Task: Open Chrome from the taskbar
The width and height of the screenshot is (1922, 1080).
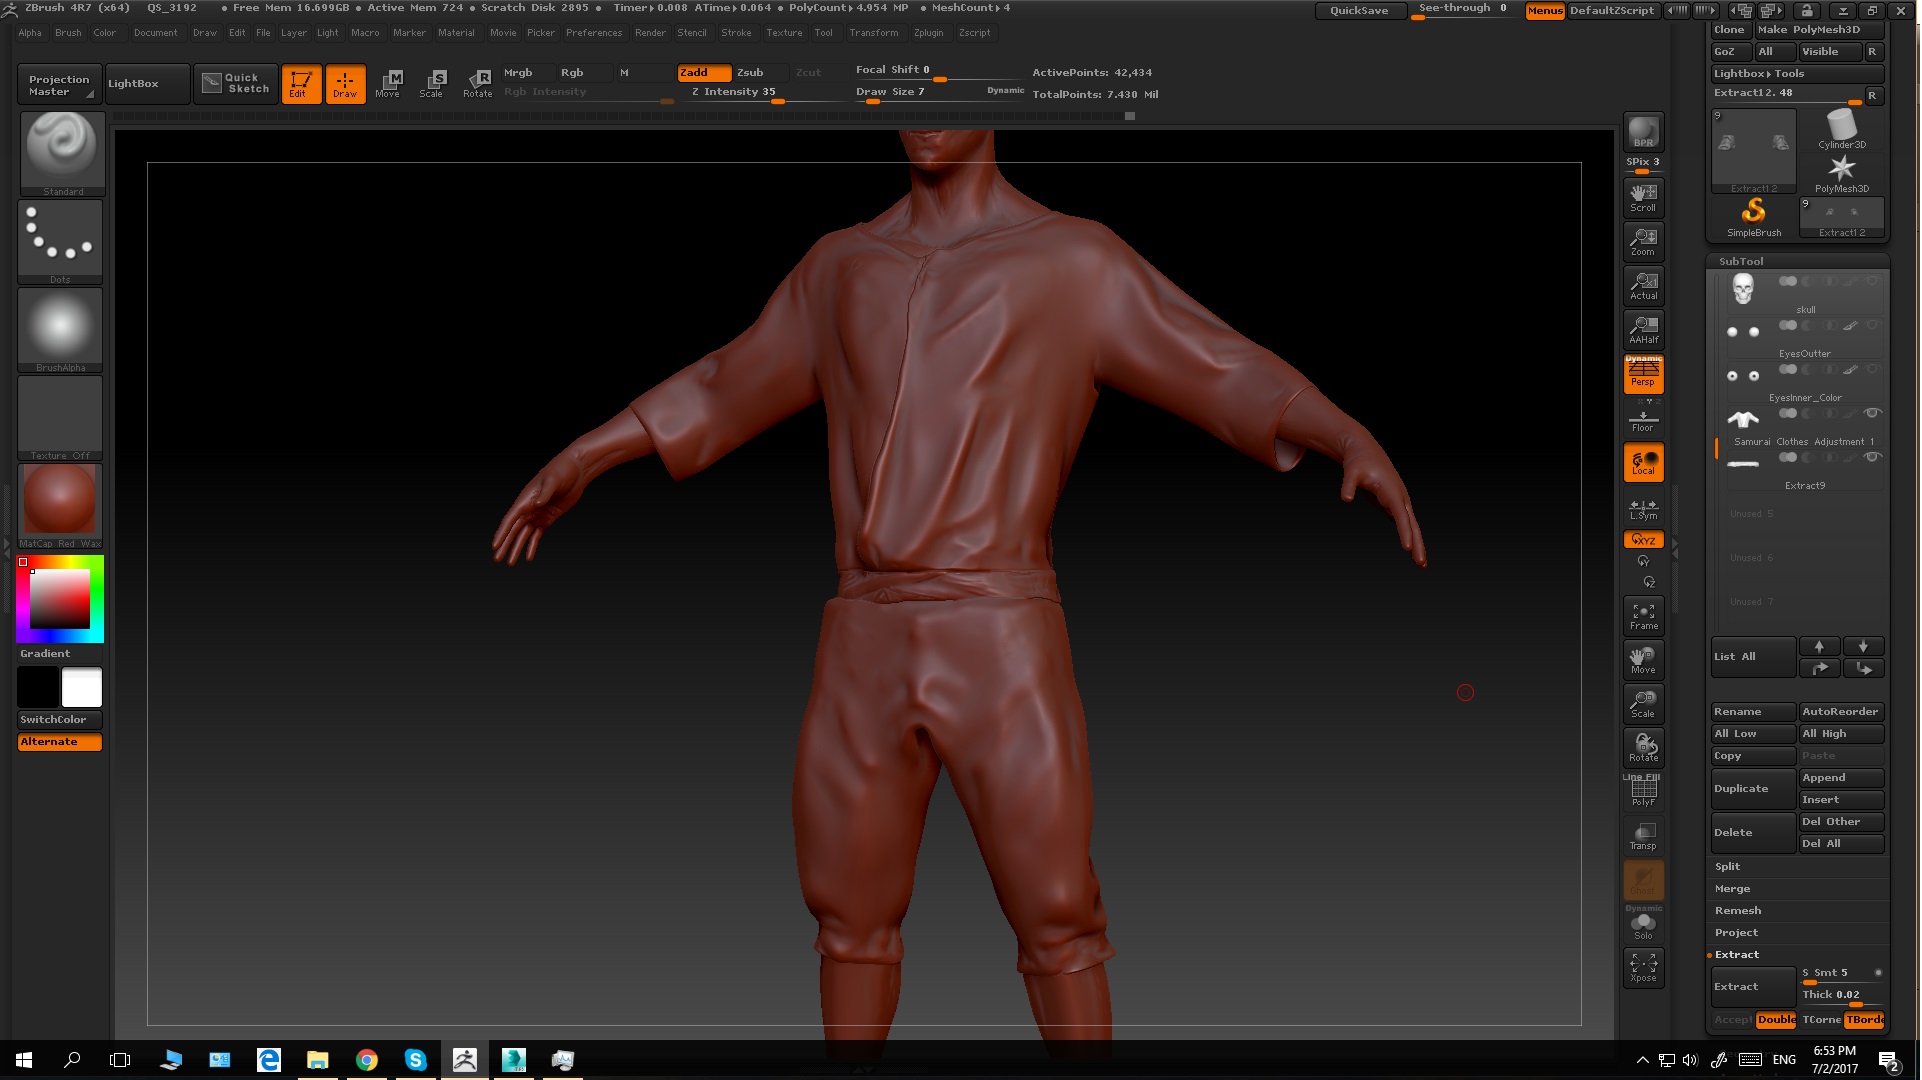Action: [x=367, y=1061]
